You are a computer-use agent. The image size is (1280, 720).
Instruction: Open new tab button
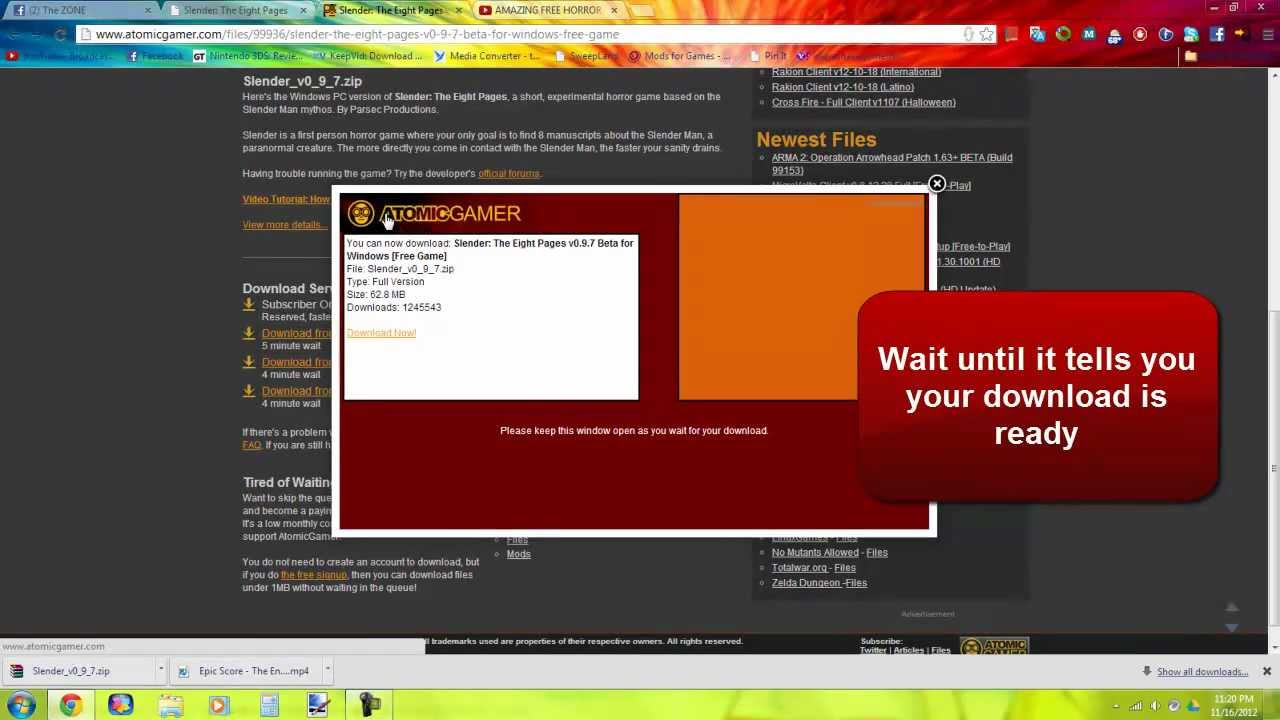point(641,10)
